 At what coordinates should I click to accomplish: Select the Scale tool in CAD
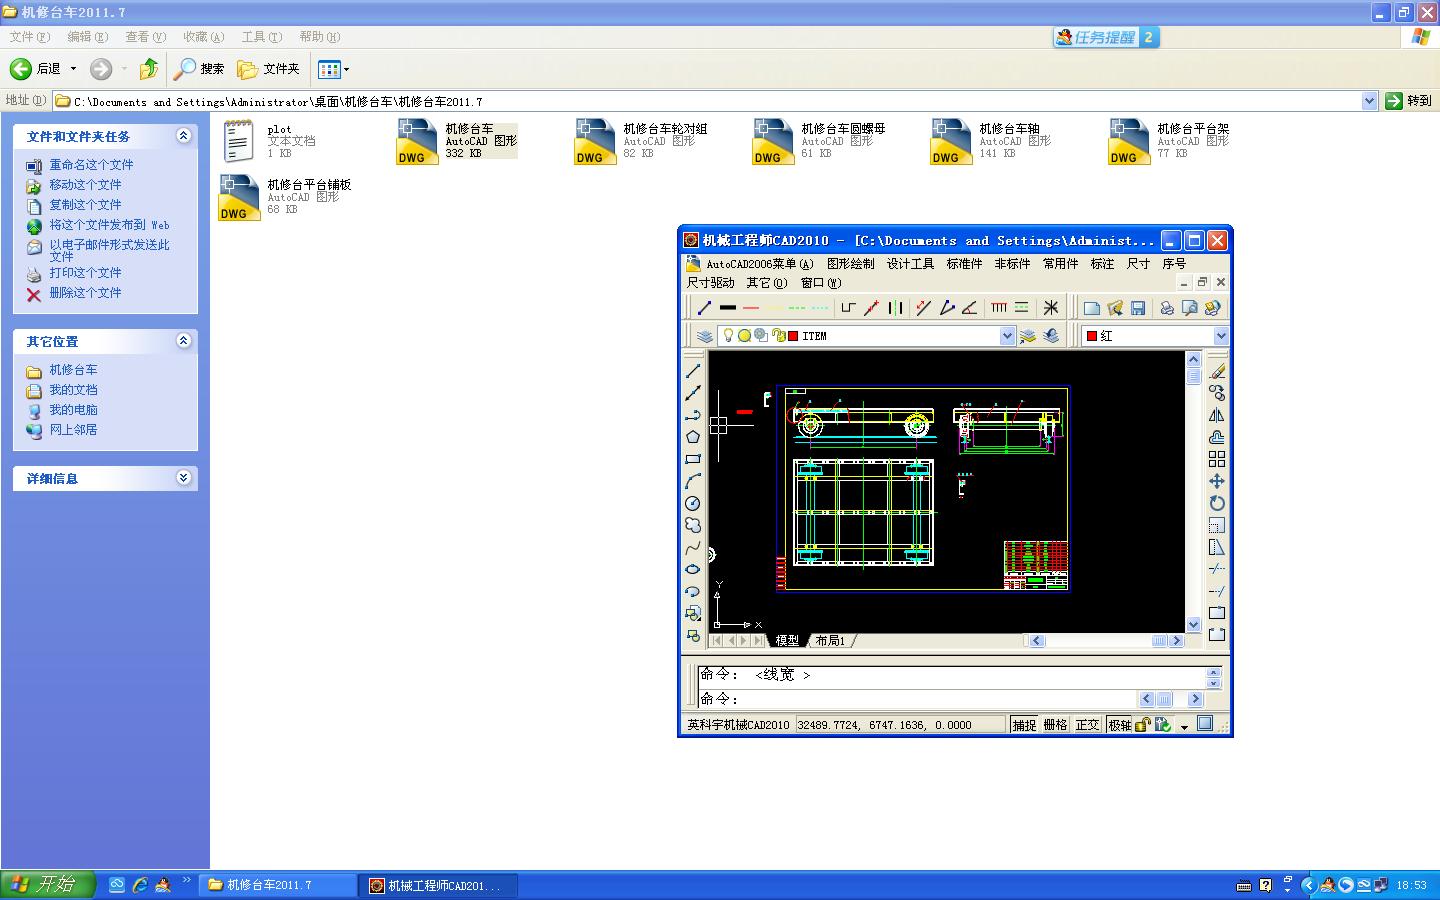click(1217, 525)
